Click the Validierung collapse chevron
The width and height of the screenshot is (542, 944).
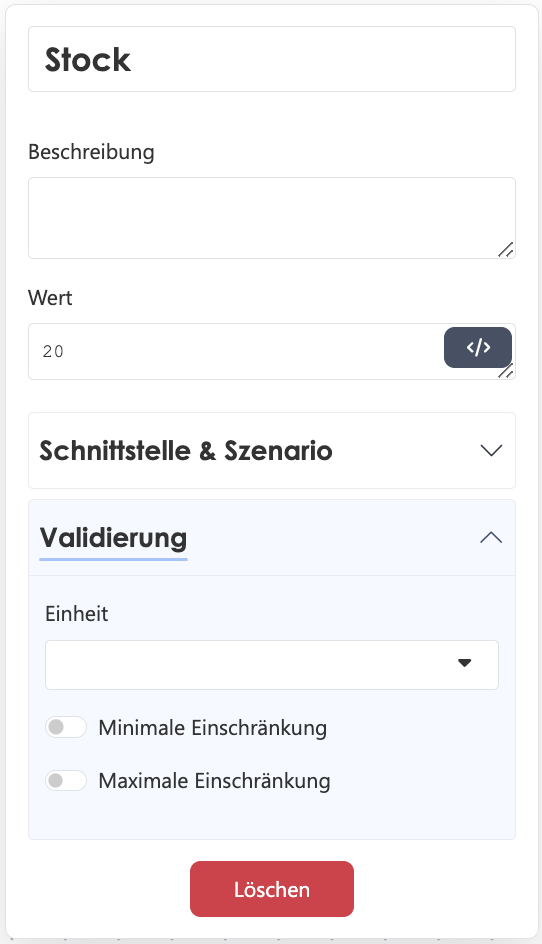(x=491, y=538)
